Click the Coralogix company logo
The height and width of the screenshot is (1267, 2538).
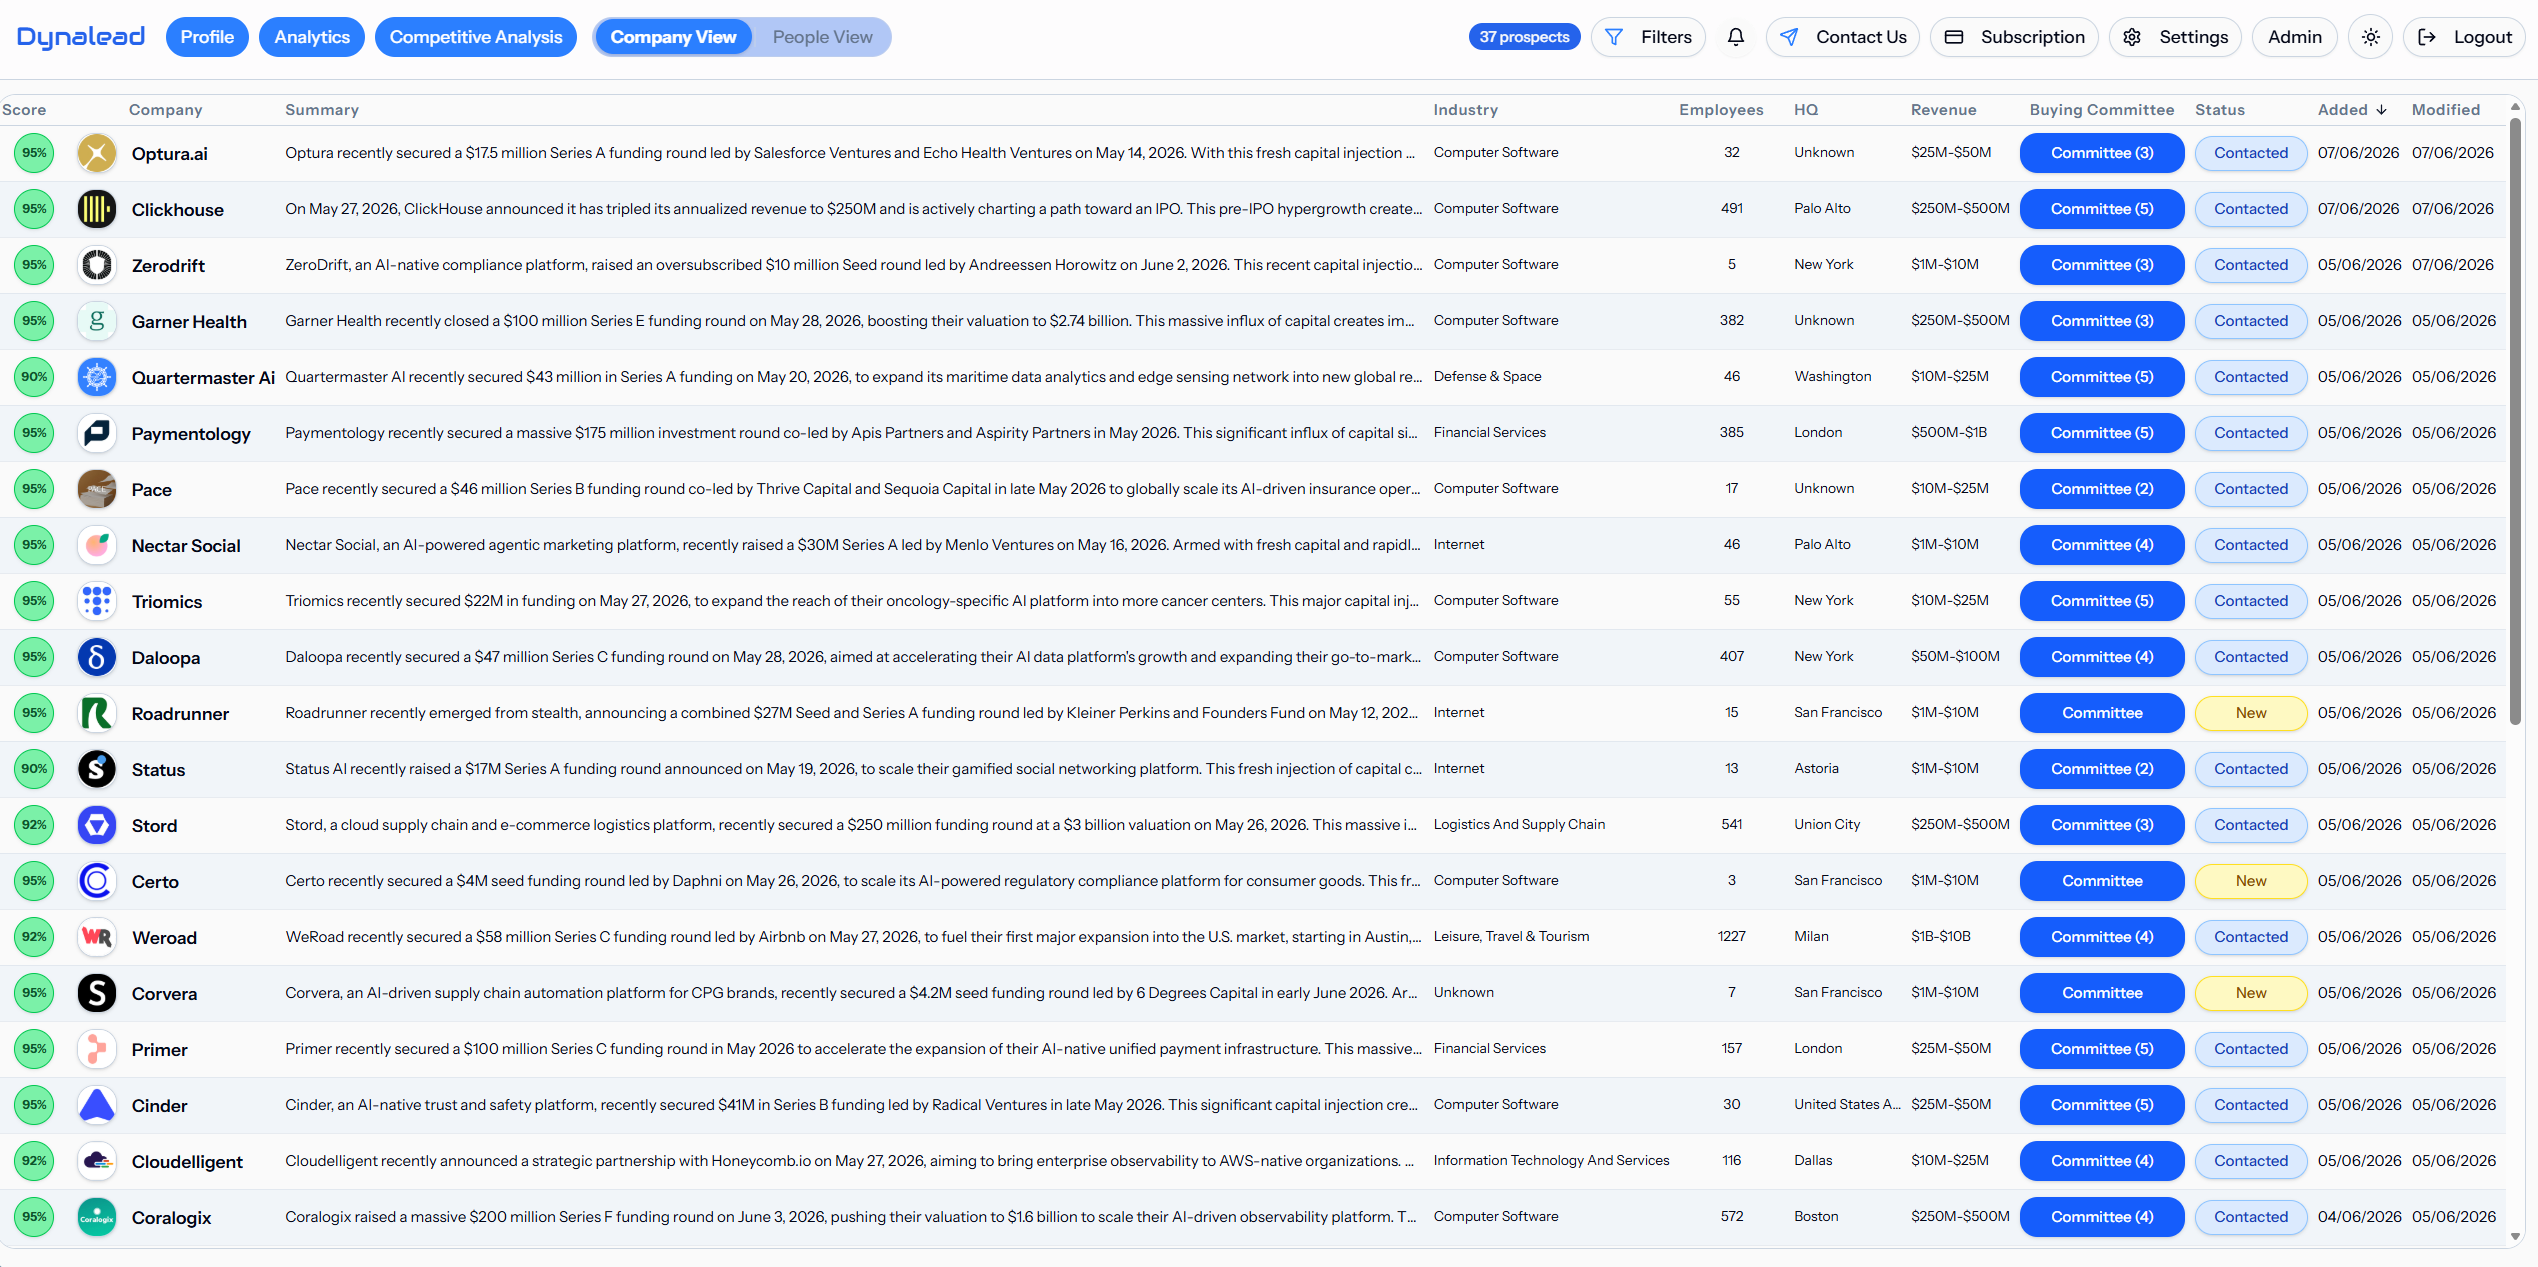(x=97, y=1217)
